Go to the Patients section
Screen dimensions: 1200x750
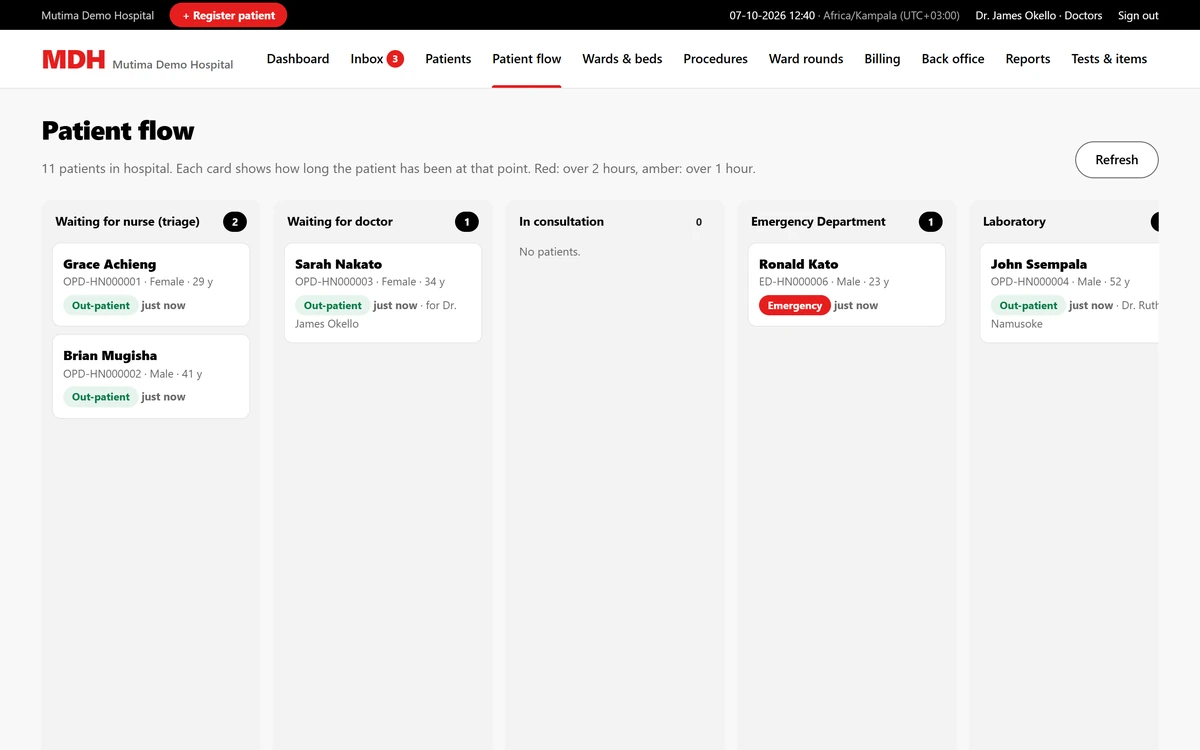[x=448, y=59]
